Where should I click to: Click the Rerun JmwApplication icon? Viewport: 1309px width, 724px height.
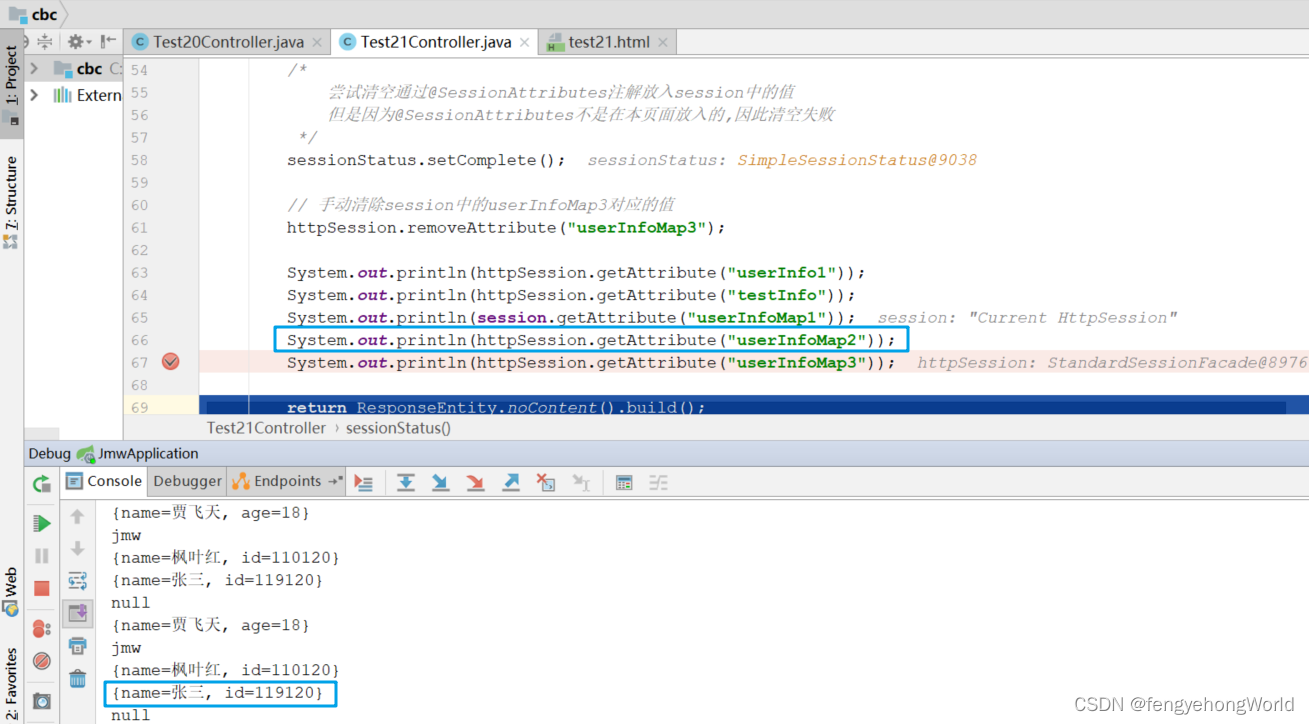pyautogui.click(x=42, y=484)
